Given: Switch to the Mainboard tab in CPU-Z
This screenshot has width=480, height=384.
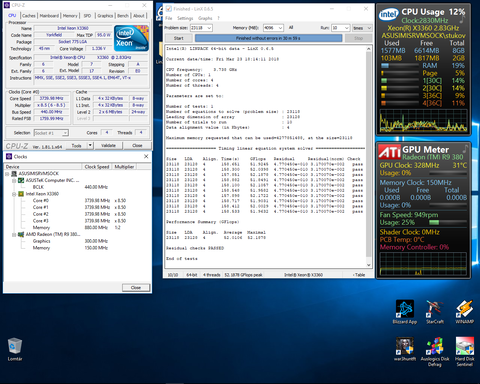Looking at the screenshot, I should [49, 16].
